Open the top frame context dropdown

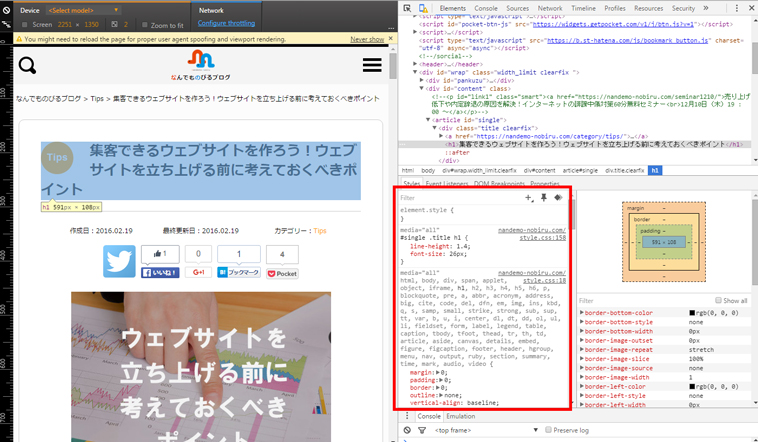[486, 430]
